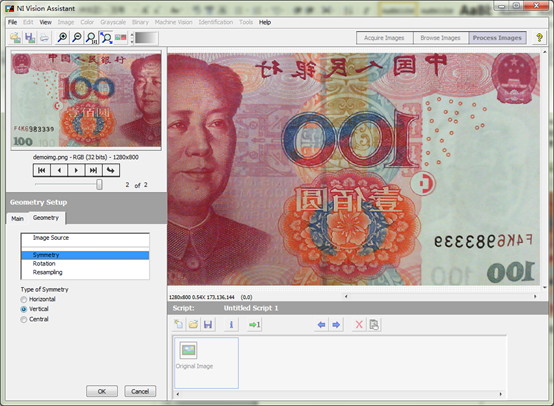Click the Zoom 1:1 magnifier icon
The image size is (554, 406).
pos(91,37)
